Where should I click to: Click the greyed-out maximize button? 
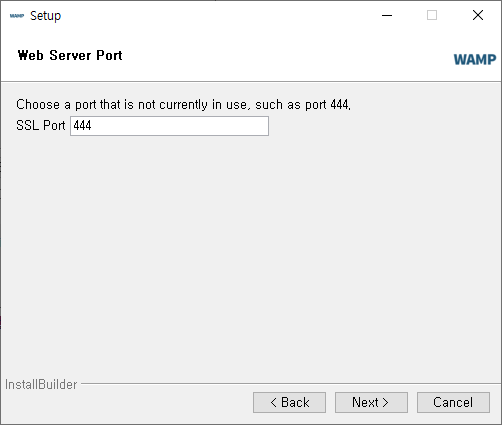432,15
